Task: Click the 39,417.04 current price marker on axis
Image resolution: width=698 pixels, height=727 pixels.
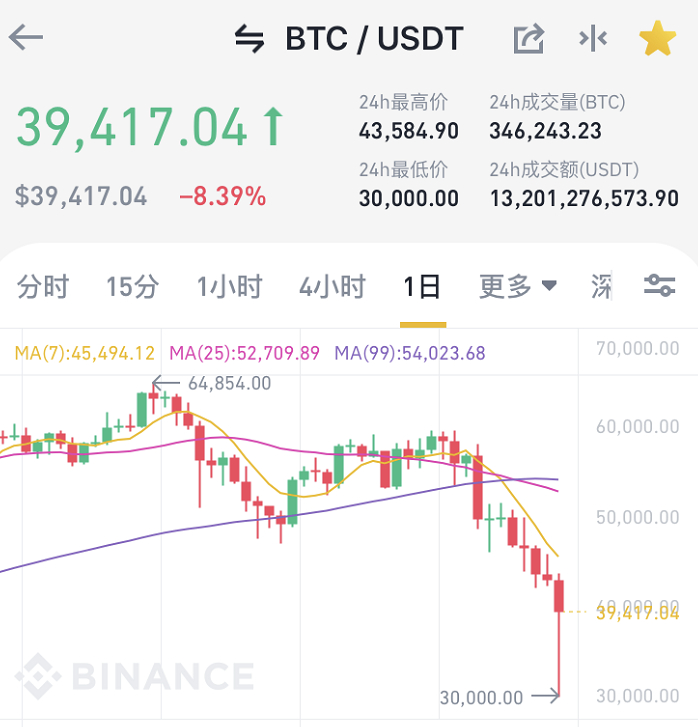Action: coord(637,612)
